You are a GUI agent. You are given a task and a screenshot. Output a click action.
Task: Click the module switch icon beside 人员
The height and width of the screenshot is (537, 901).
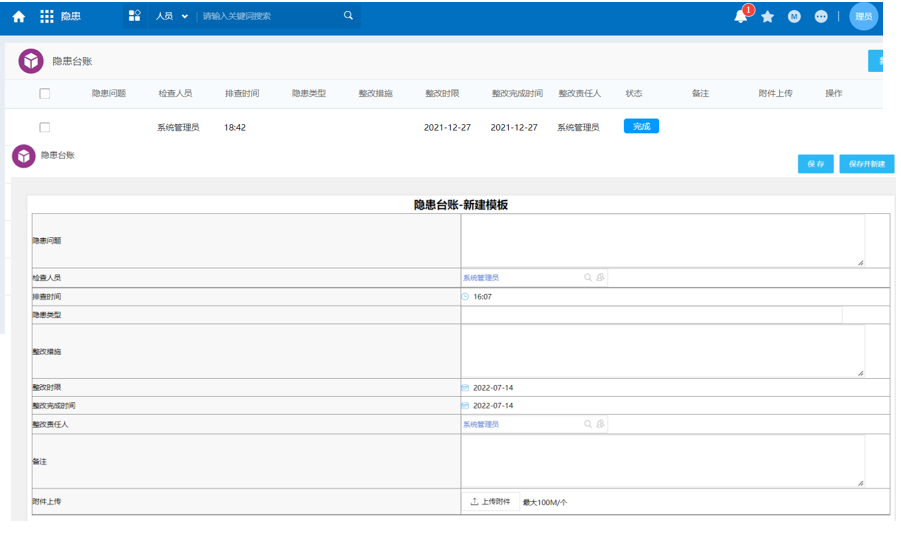(x=134, y=16)
